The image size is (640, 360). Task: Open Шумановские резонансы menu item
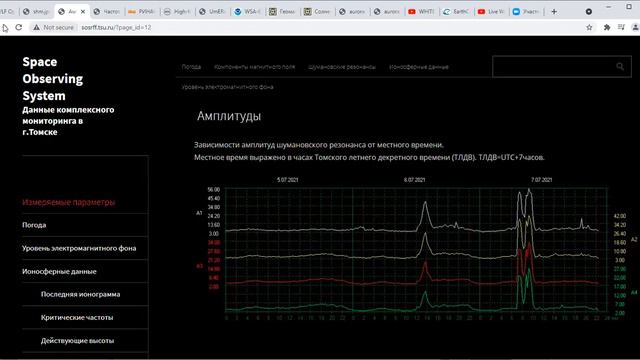(342, 67)
